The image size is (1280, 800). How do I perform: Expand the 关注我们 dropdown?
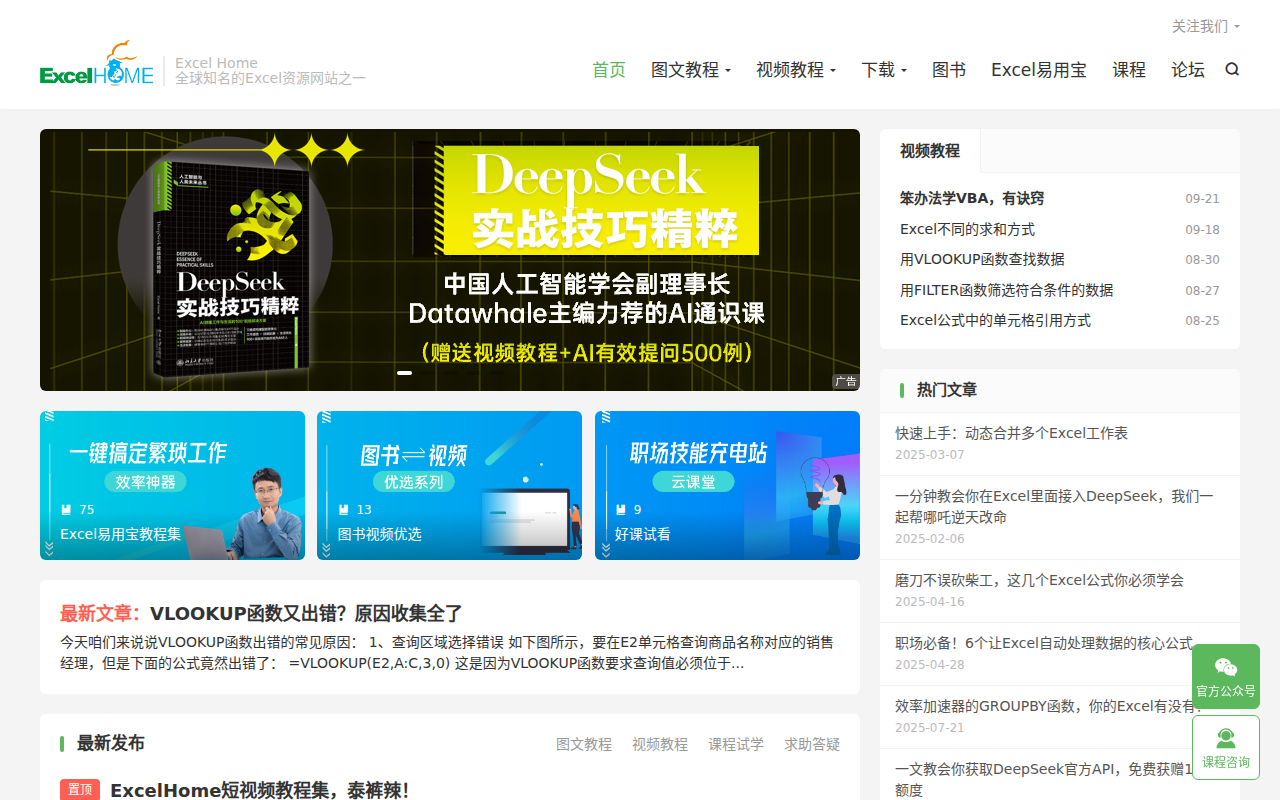(x=1205, y=26)
